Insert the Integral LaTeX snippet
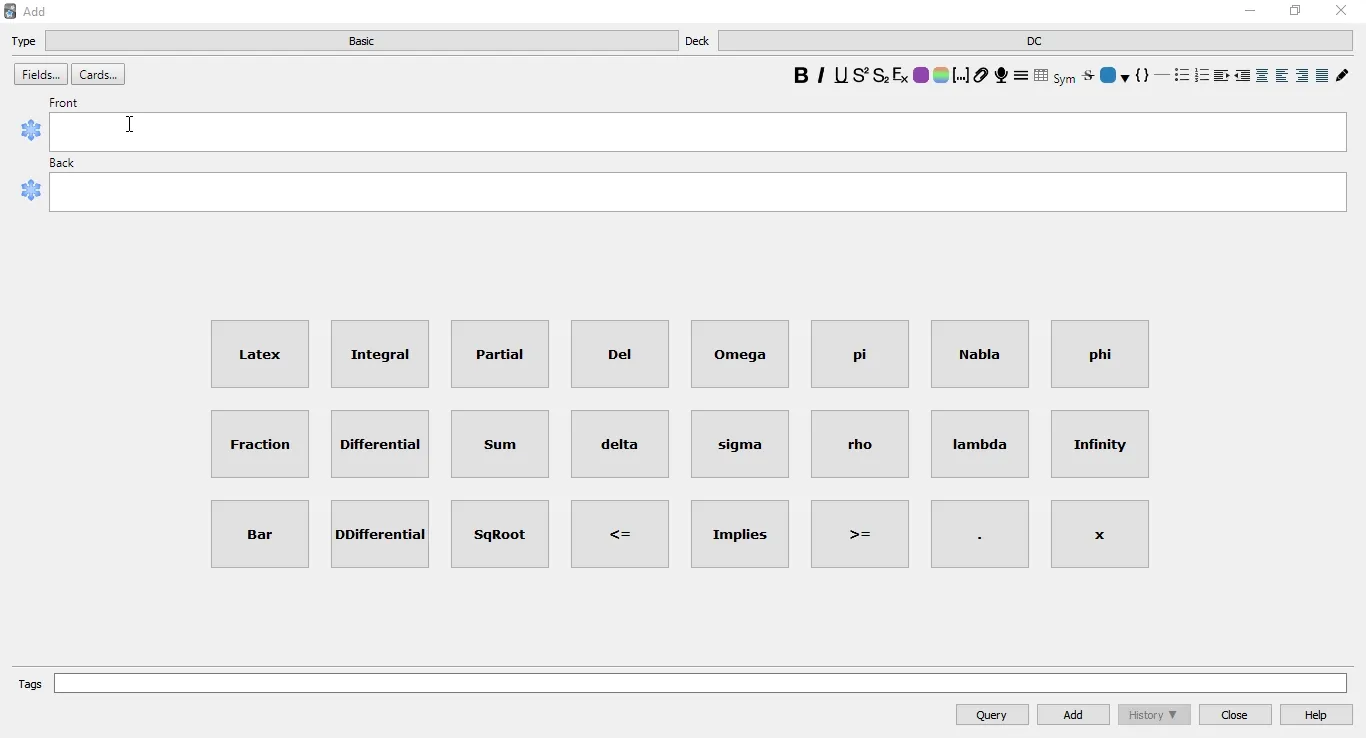1366x738 pixels. point(379,354)
